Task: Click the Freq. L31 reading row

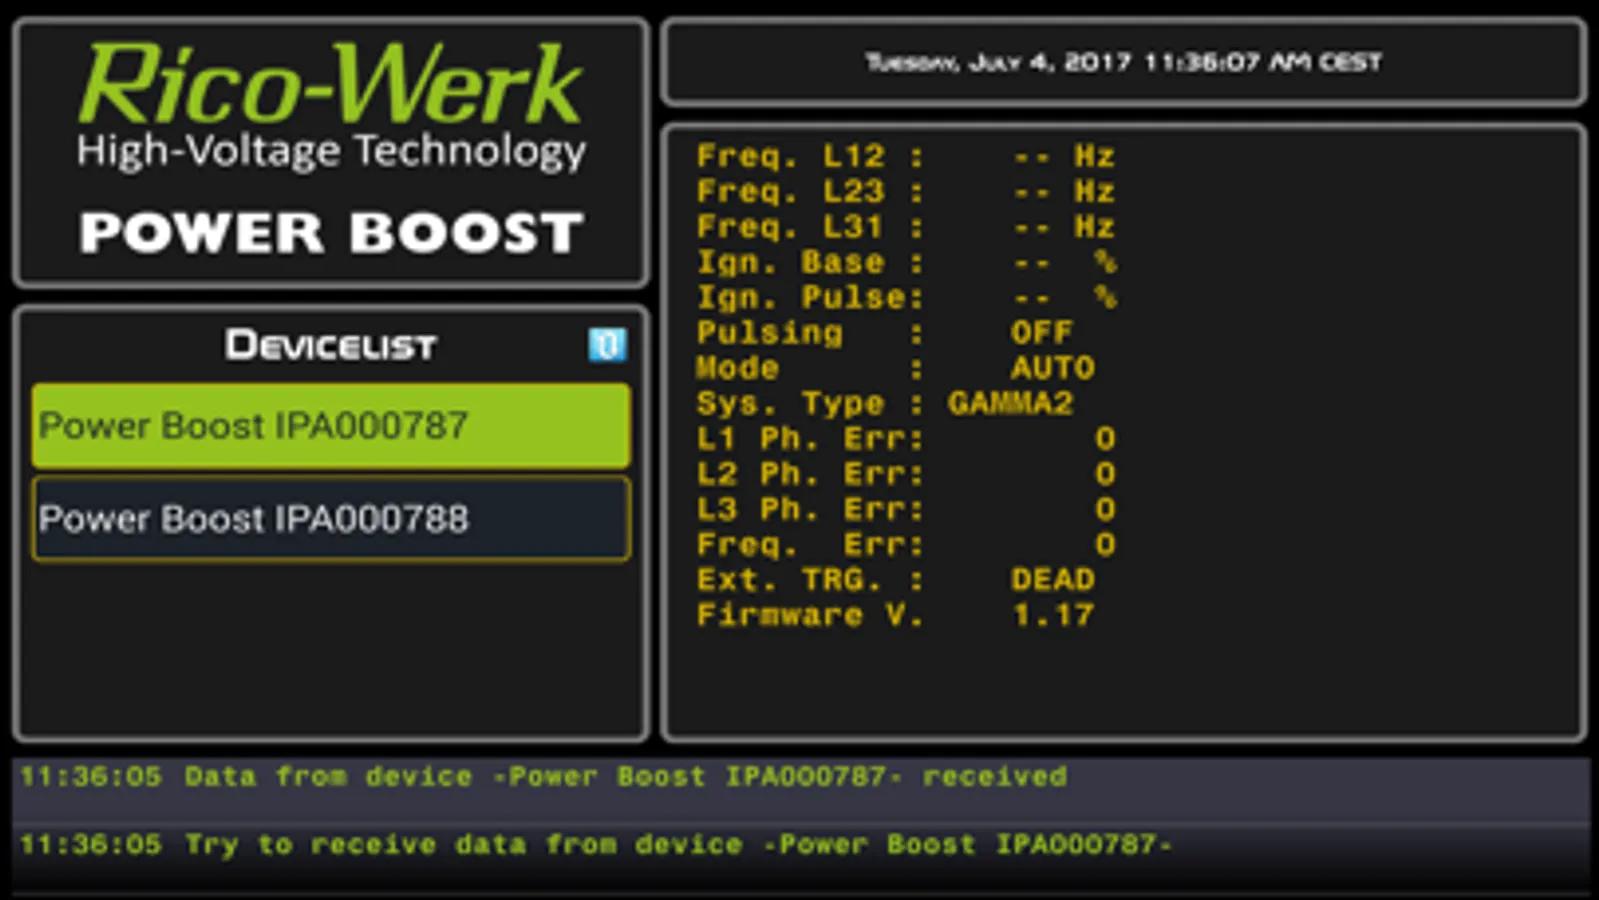Action: 905,227
